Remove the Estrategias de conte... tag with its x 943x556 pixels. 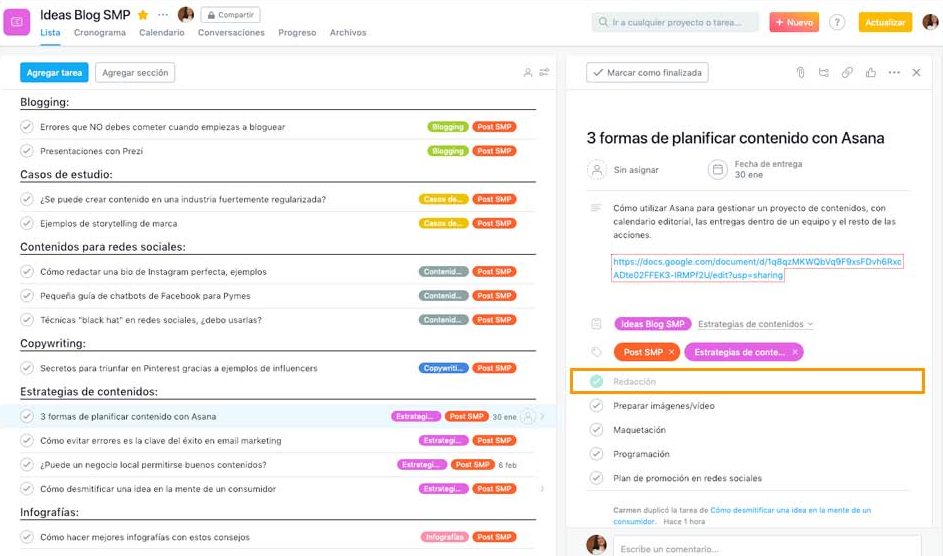coord(794,352)
